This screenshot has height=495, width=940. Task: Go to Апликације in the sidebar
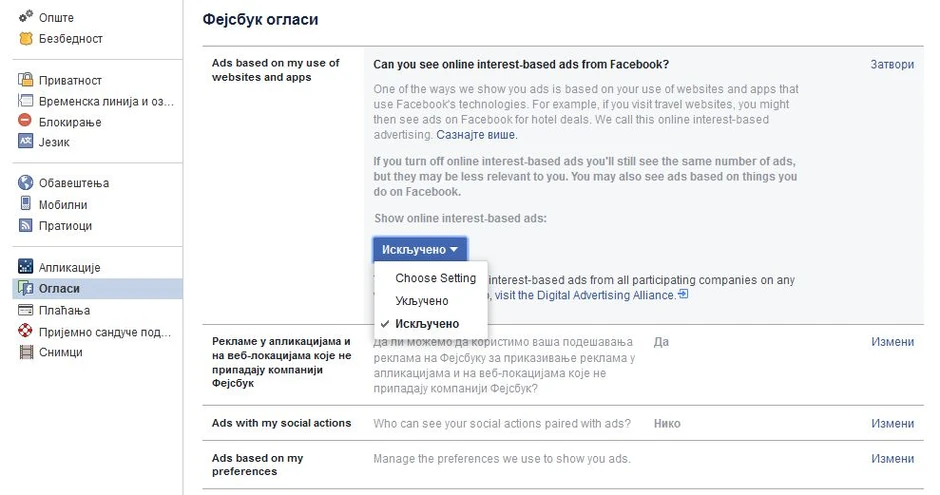[69, 268]
